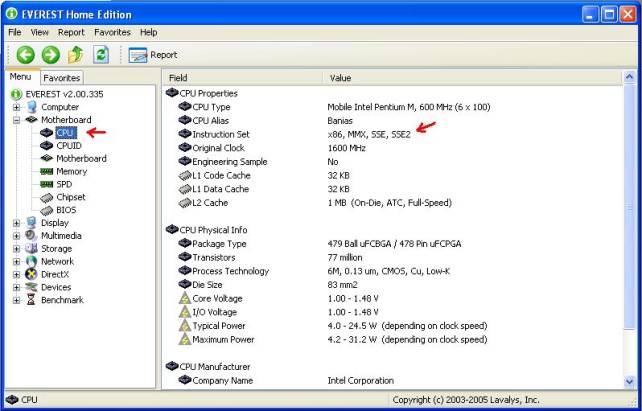Select the BIOS tree item
642x411 pixels.
pyautogui.click(x=66, y=210)
